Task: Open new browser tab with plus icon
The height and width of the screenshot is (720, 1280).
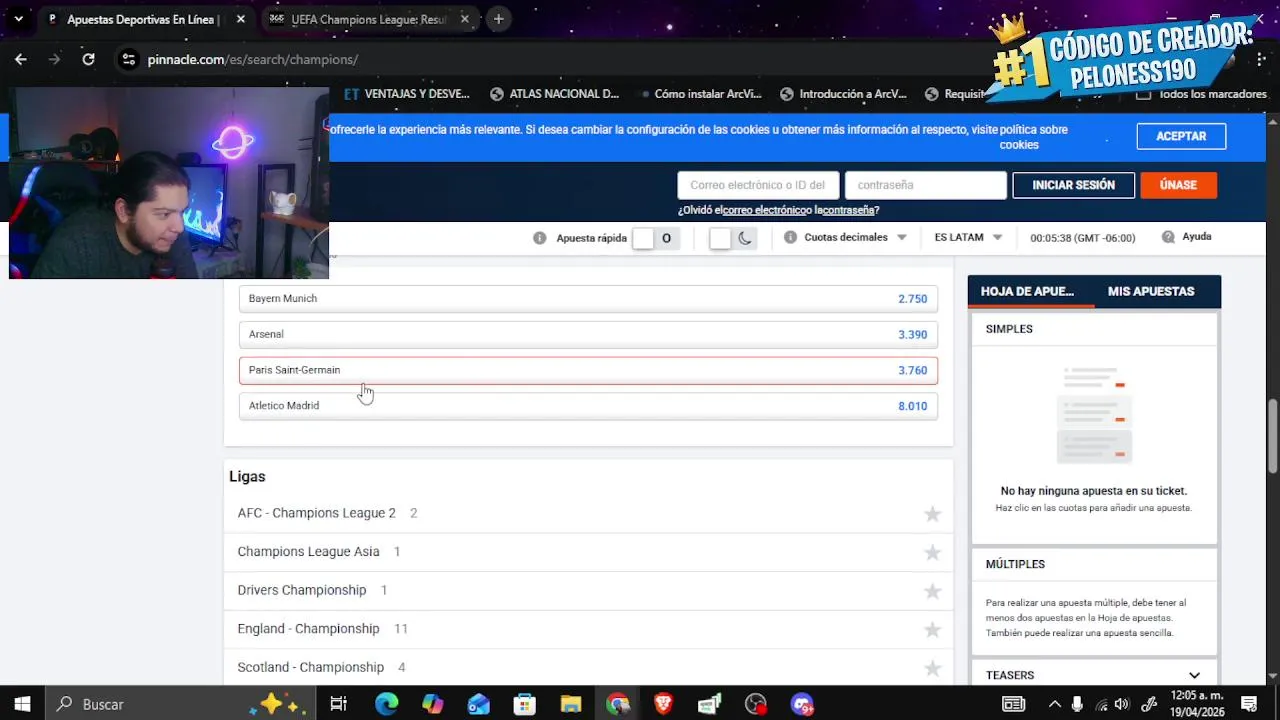Action: [x=498, y=19]
